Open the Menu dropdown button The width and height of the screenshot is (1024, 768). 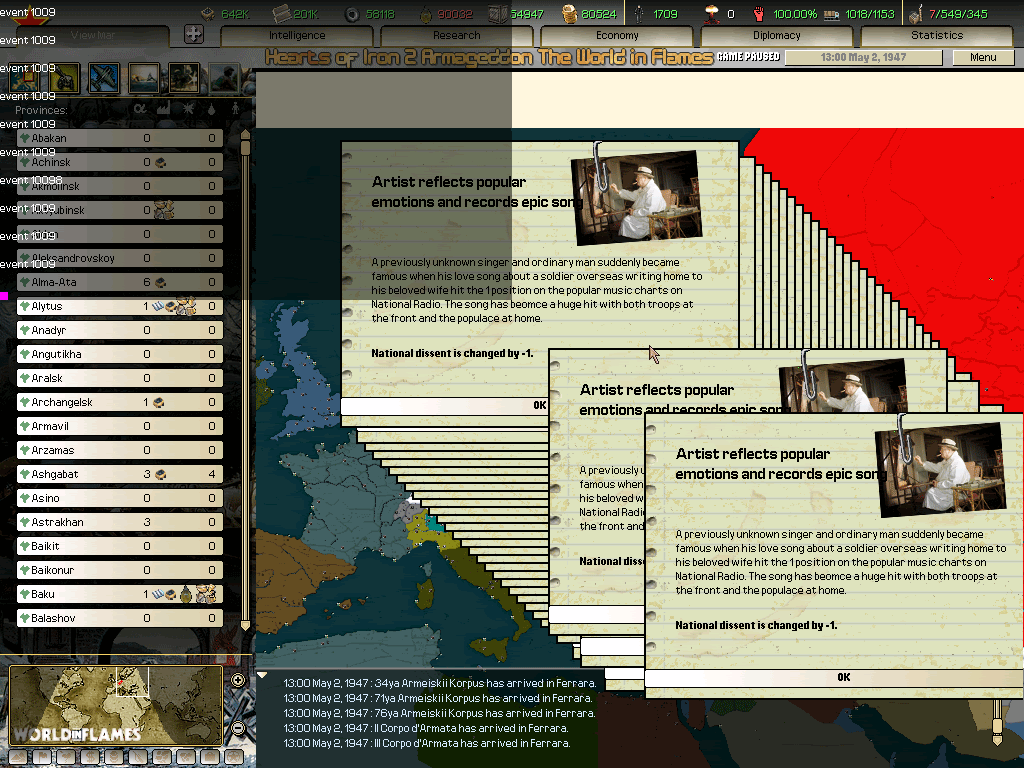tap(983, 57)
